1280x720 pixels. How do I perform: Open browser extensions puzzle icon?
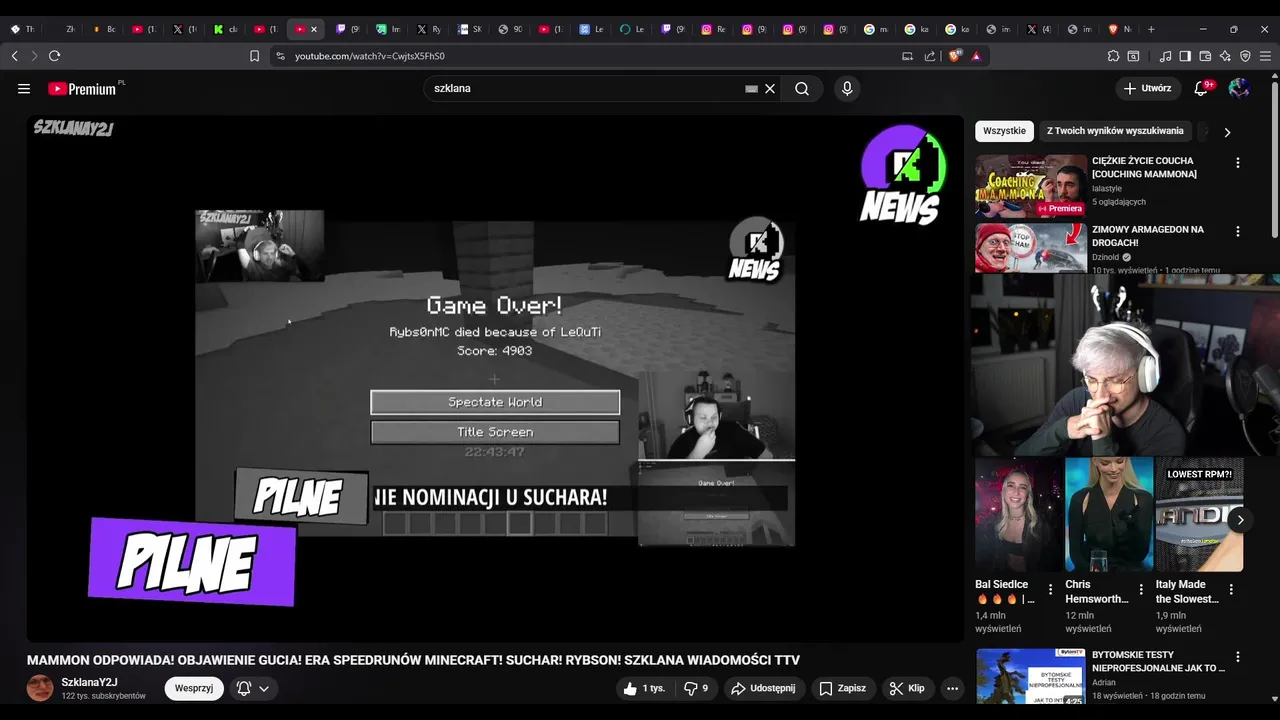point(1113,56)
